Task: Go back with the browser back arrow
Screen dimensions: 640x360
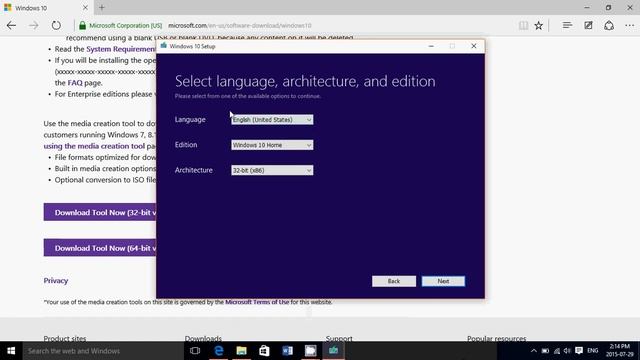Action: click(x=11, y=25)
